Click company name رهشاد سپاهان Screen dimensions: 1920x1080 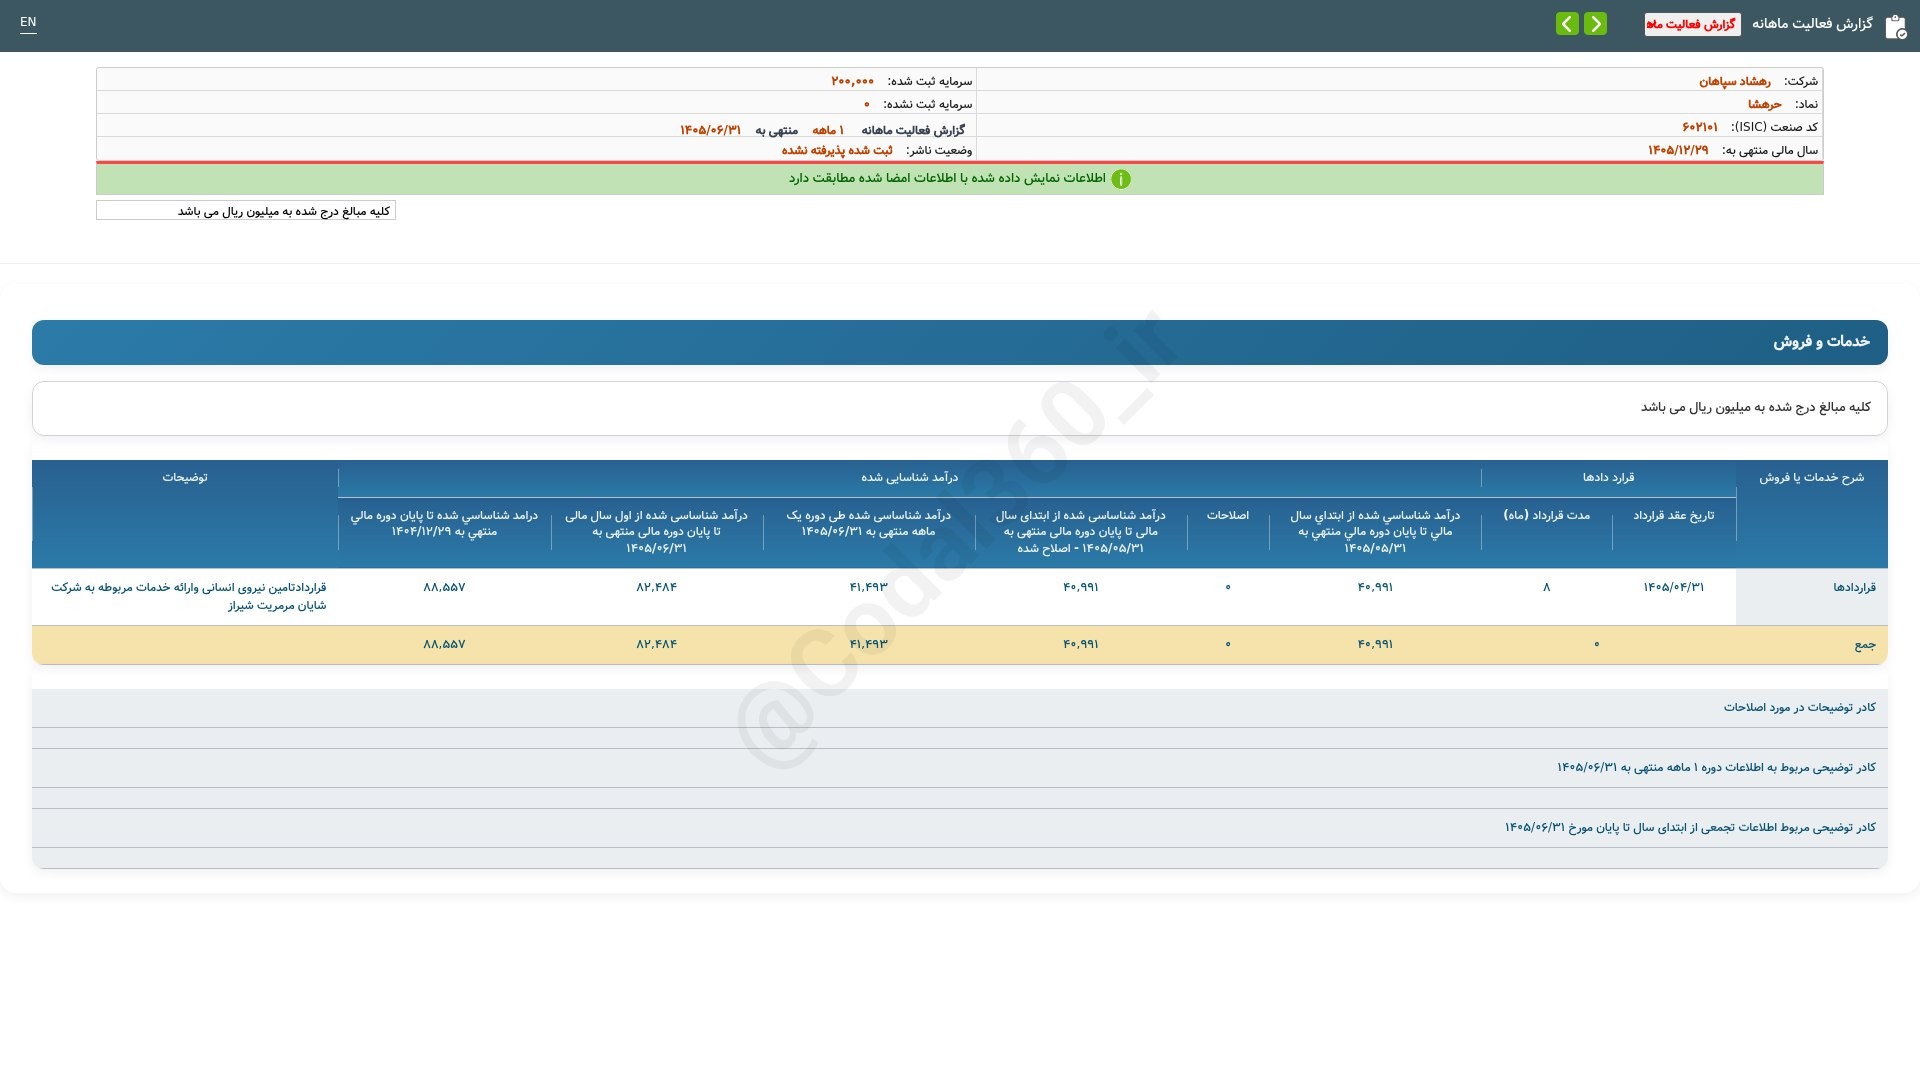pos(1735,81)
